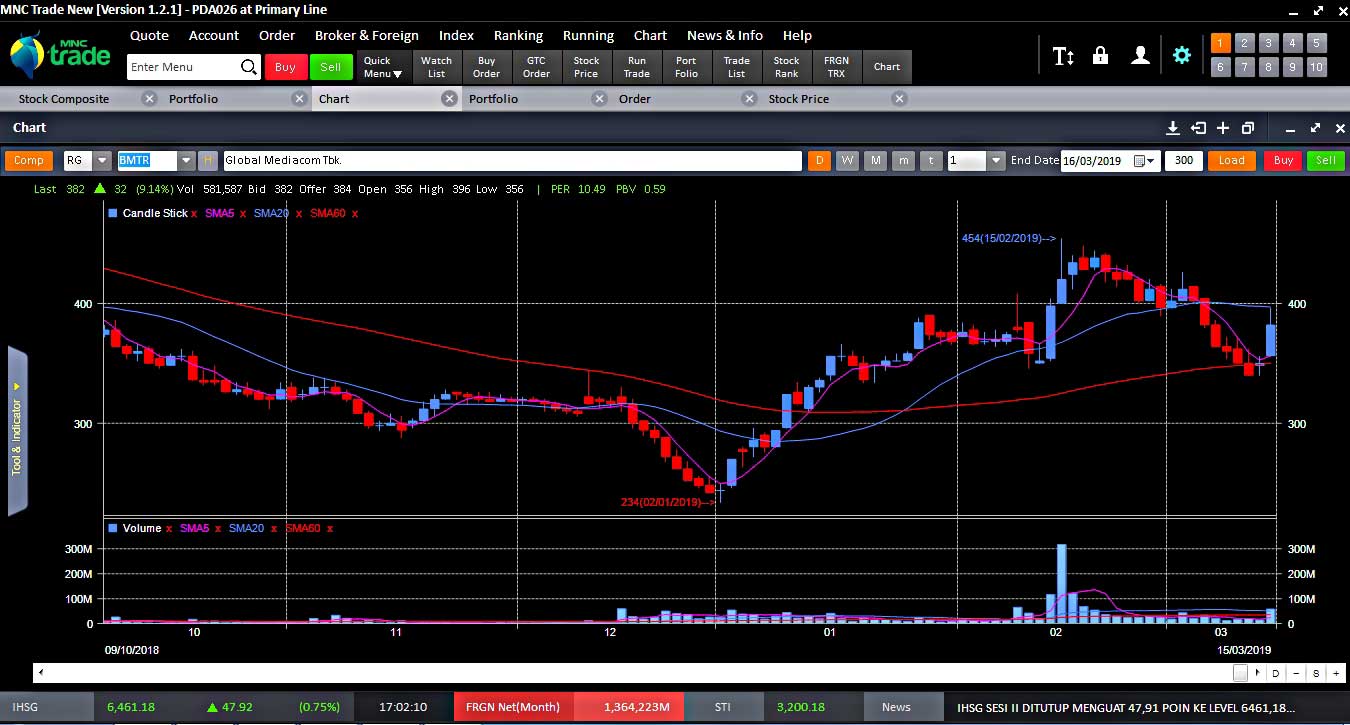1350x725 pixels.
Task: Click the download icon in Chart panel header
Action: click(1174, 128)
